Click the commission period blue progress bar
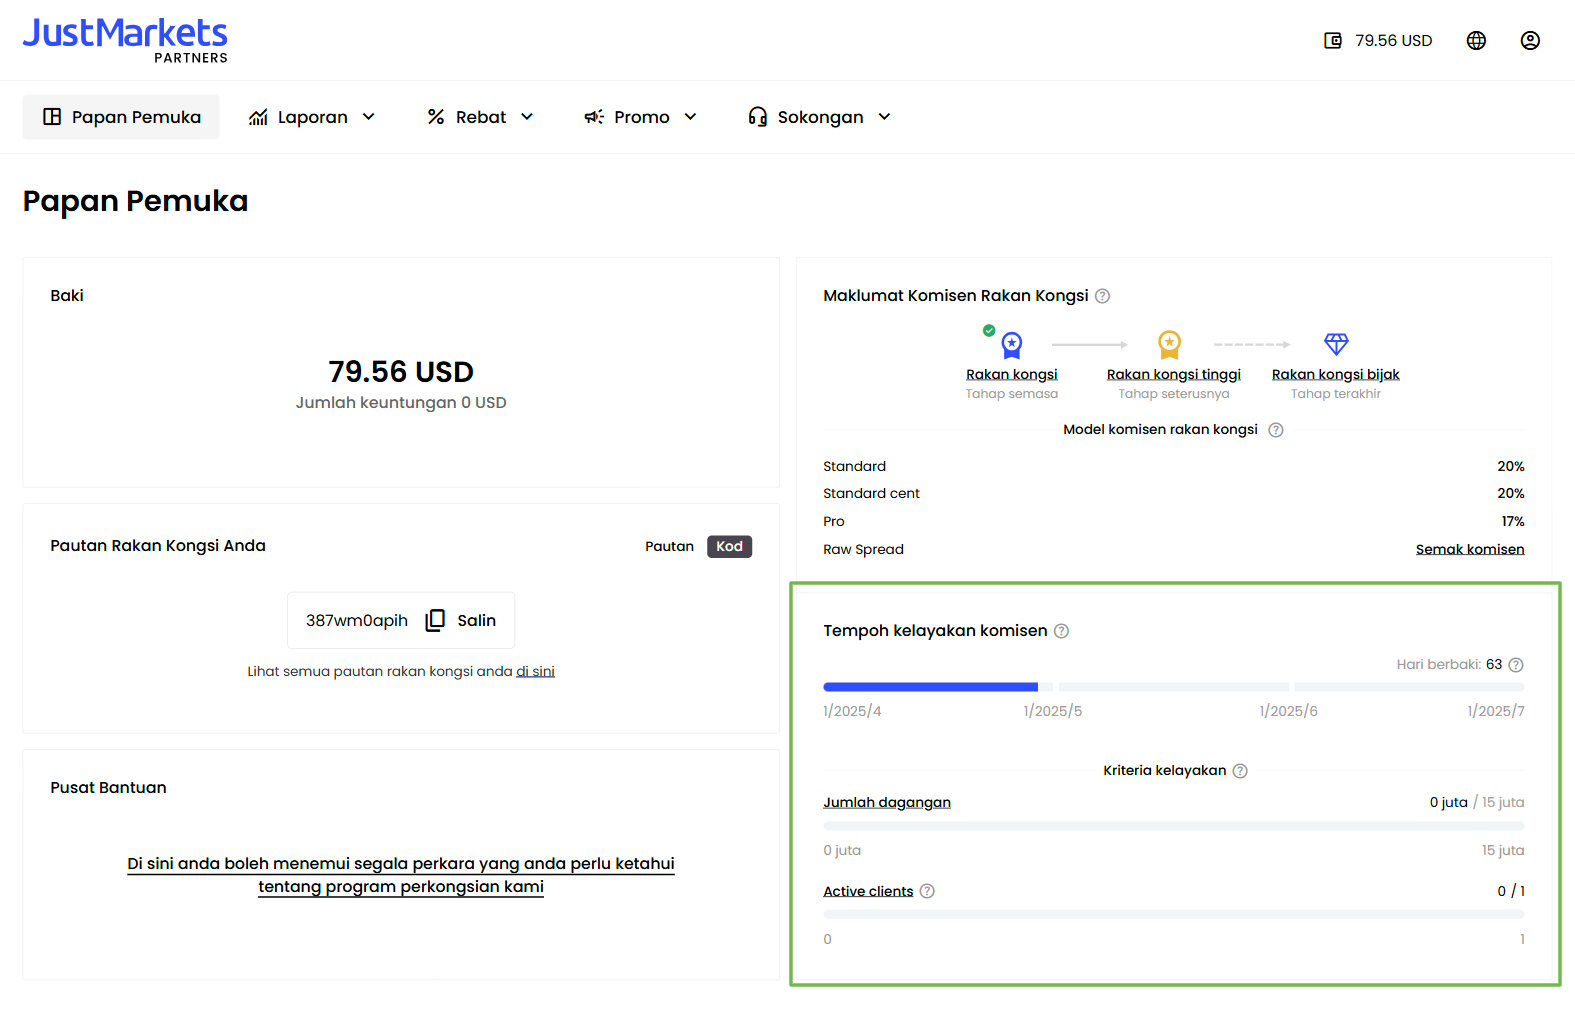This screenshot has width=1575, height=1012. pos(930,687)
